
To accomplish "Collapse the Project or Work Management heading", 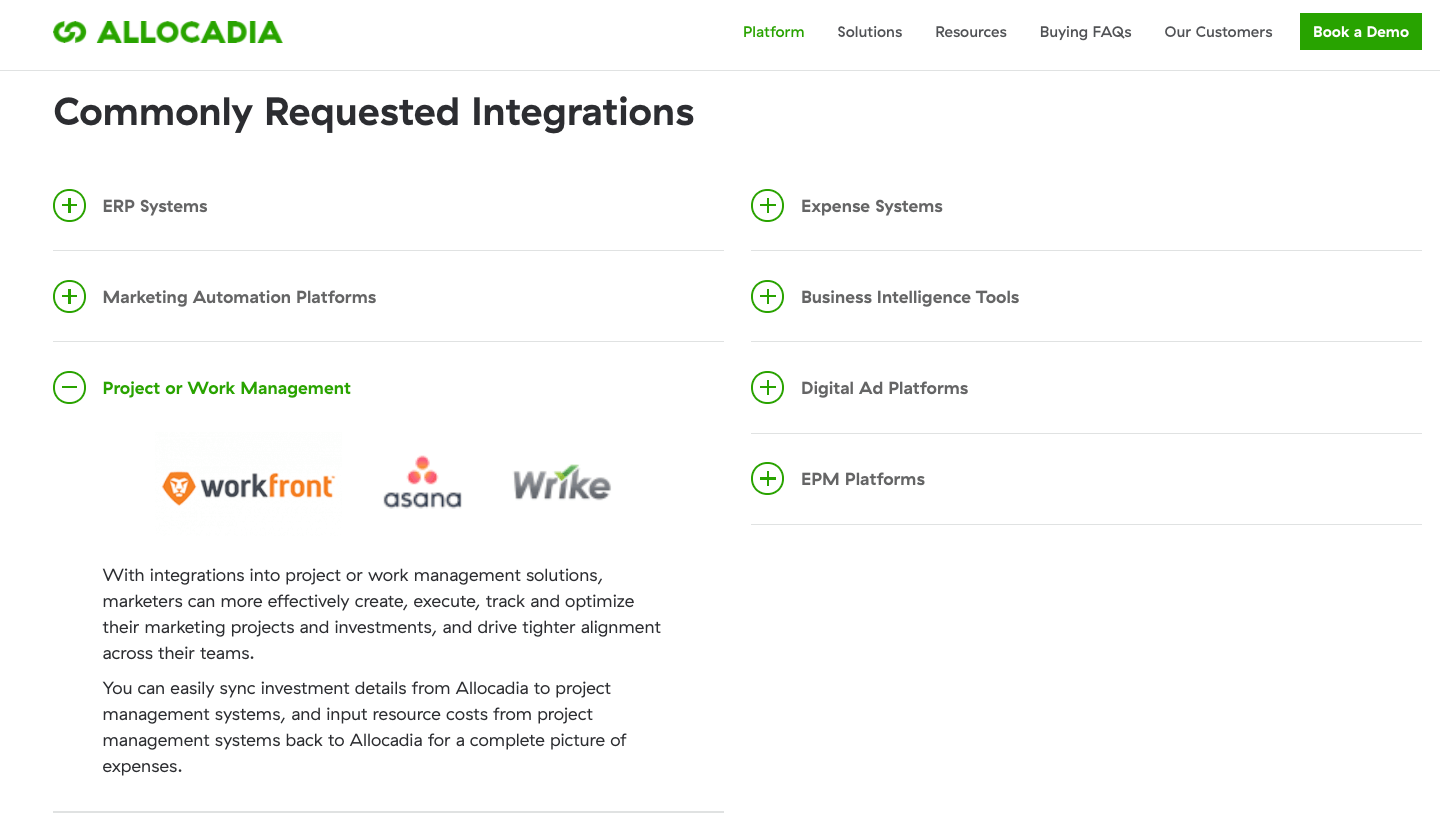I will (x=226, y=388).
